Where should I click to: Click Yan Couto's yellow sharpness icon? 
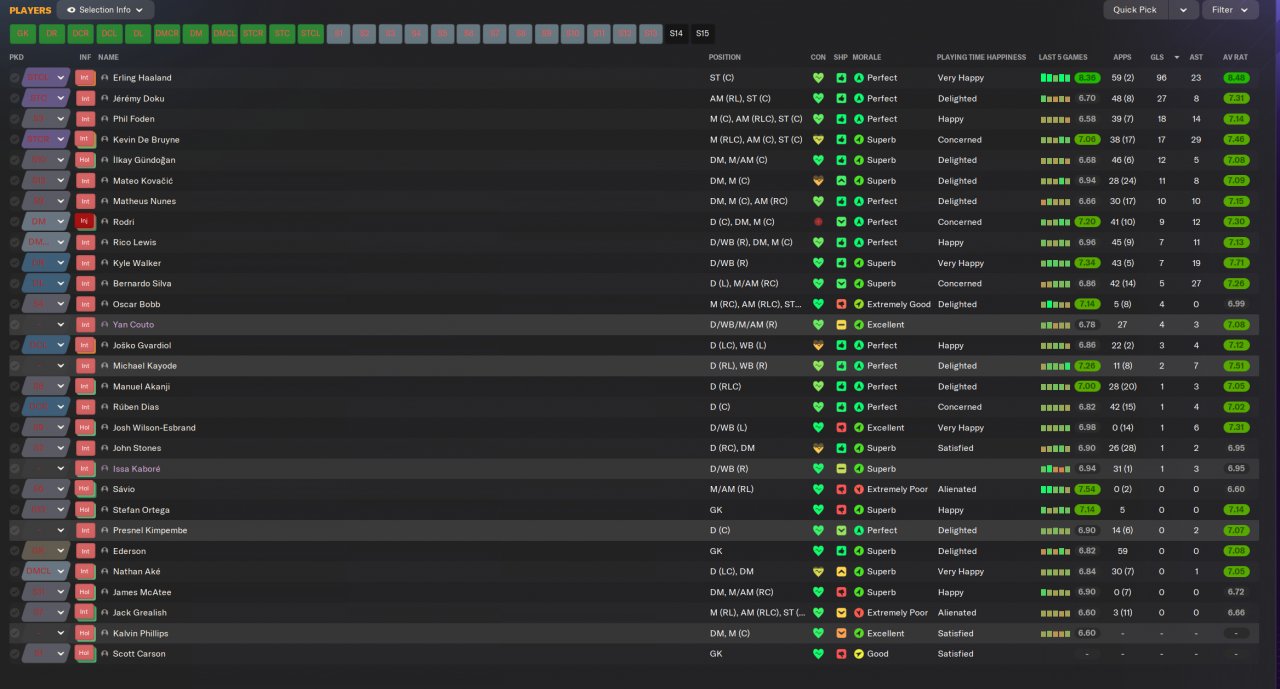(841, 325)
